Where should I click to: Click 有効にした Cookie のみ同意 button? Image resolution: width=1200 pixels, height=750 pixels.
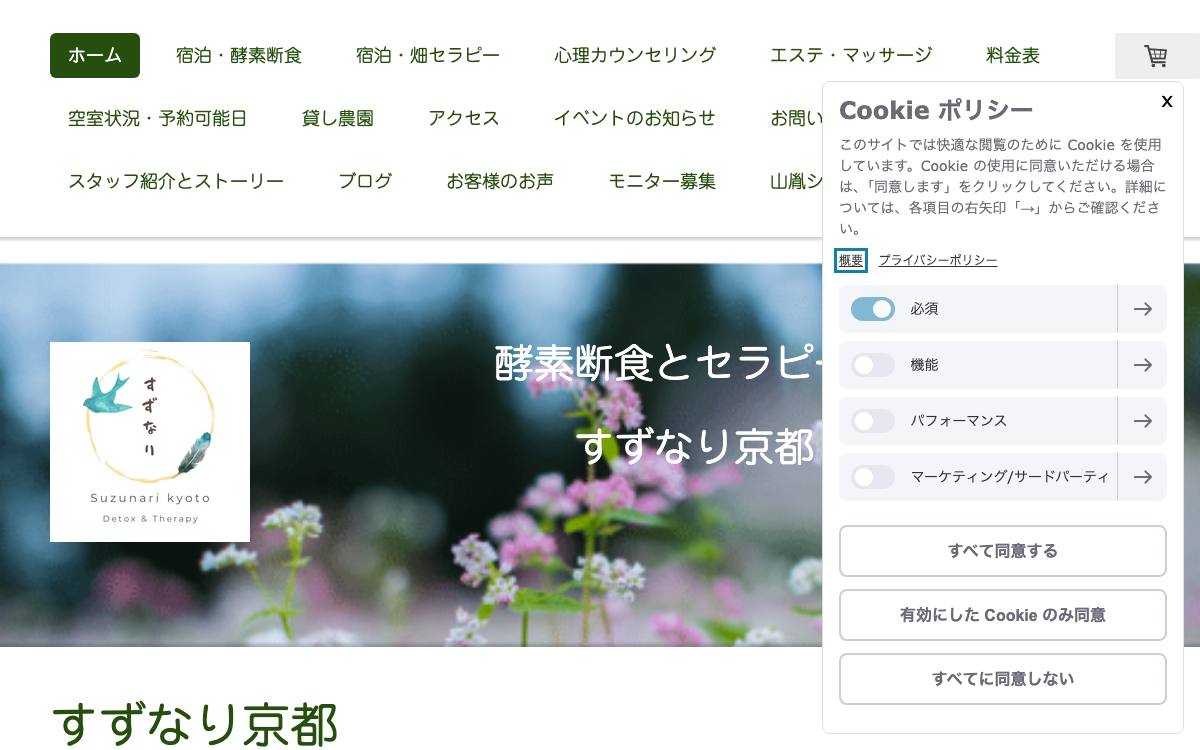tap(1003, 615)
